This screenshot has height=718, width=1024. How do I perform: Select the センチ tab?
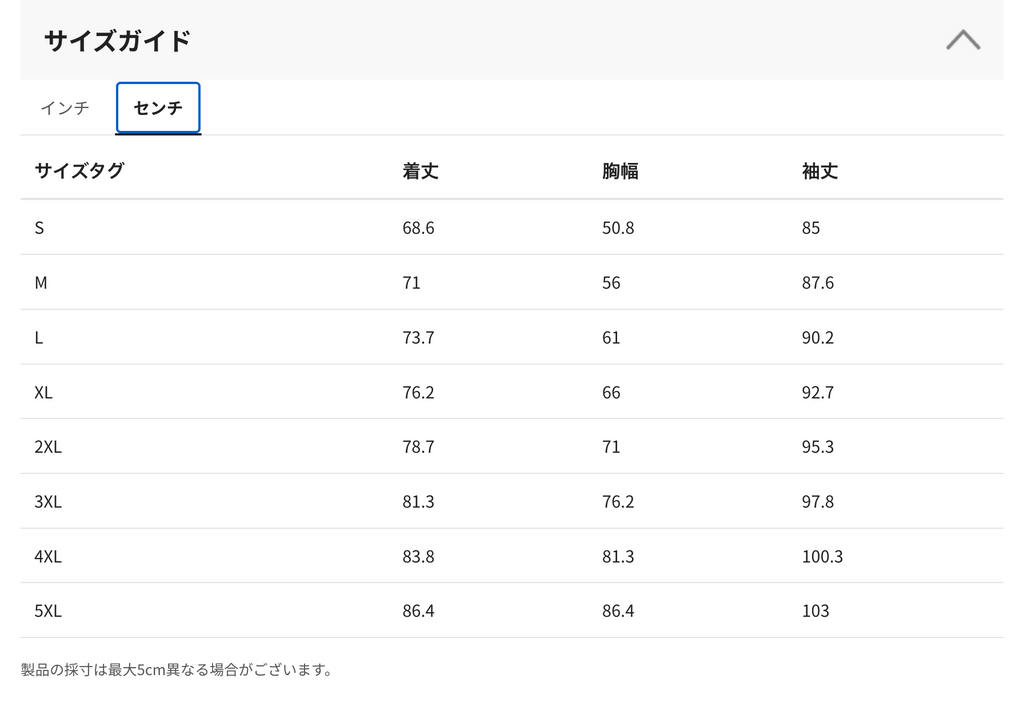click(x=158, y=108)
